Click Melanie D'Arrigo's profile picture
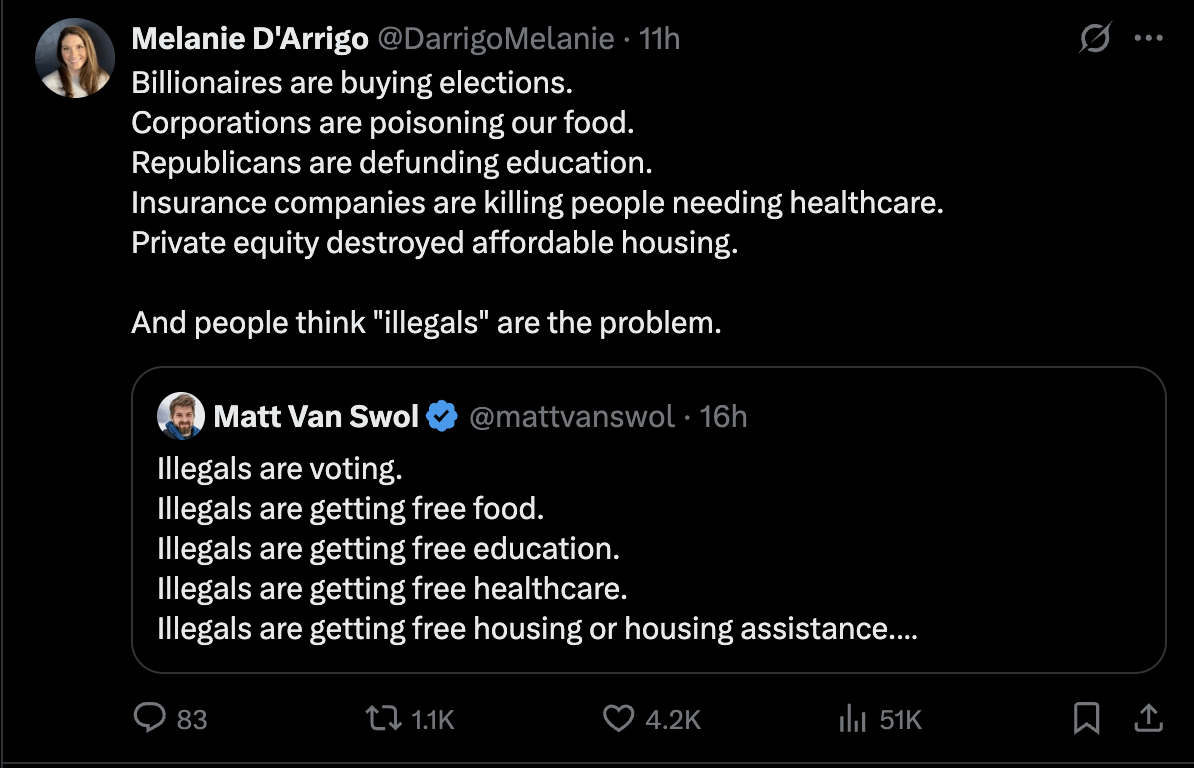1194x768 pixels. point(75,58)
